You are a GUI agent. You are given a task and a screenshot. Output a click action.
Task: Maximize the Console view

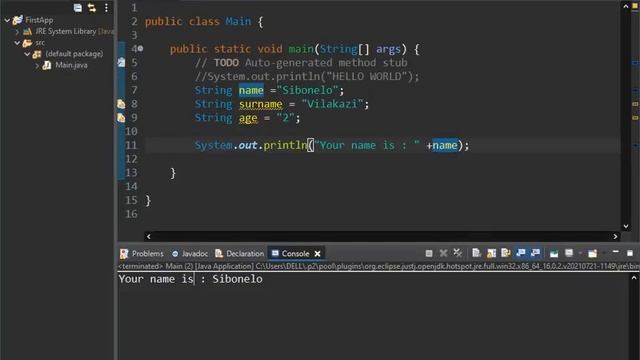coord(630,253)
